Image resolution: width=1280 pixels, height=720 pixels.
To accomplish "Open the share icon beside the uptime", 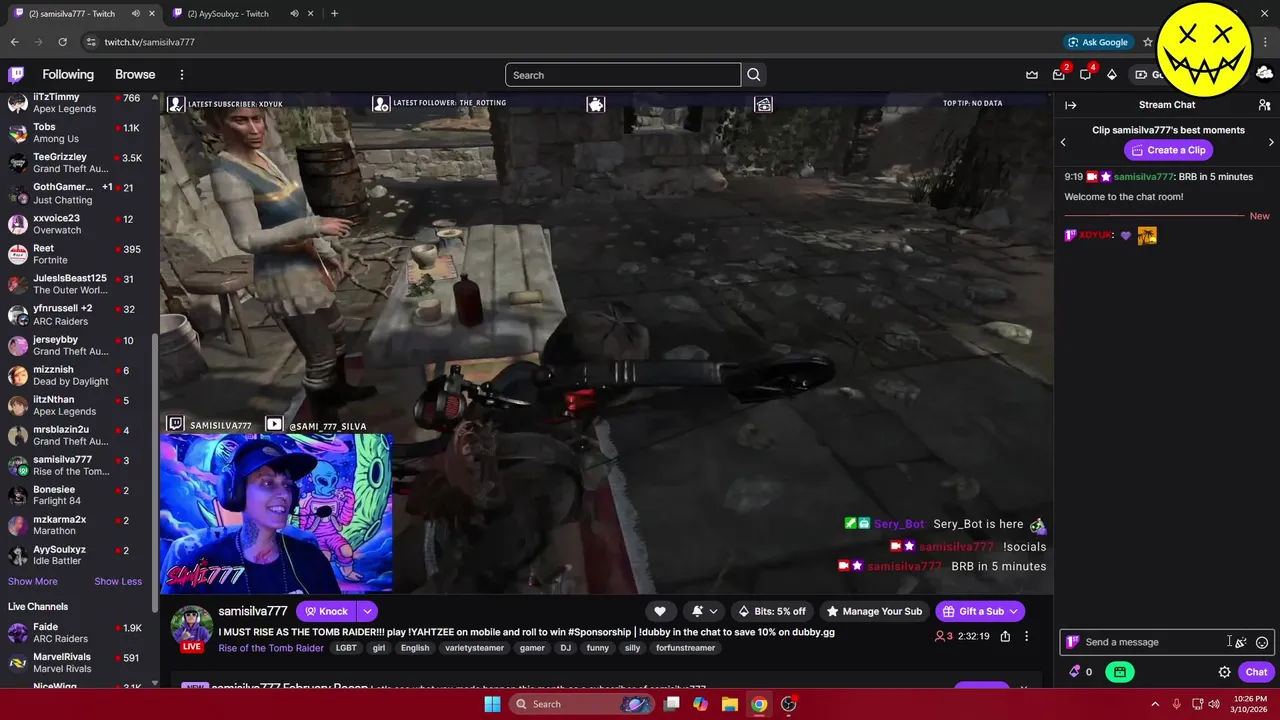I will (x=1005, y=636).
